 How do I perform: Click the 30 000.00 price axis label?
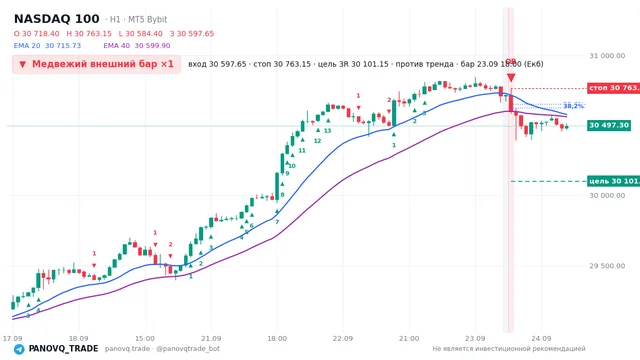tap(607, 196)
